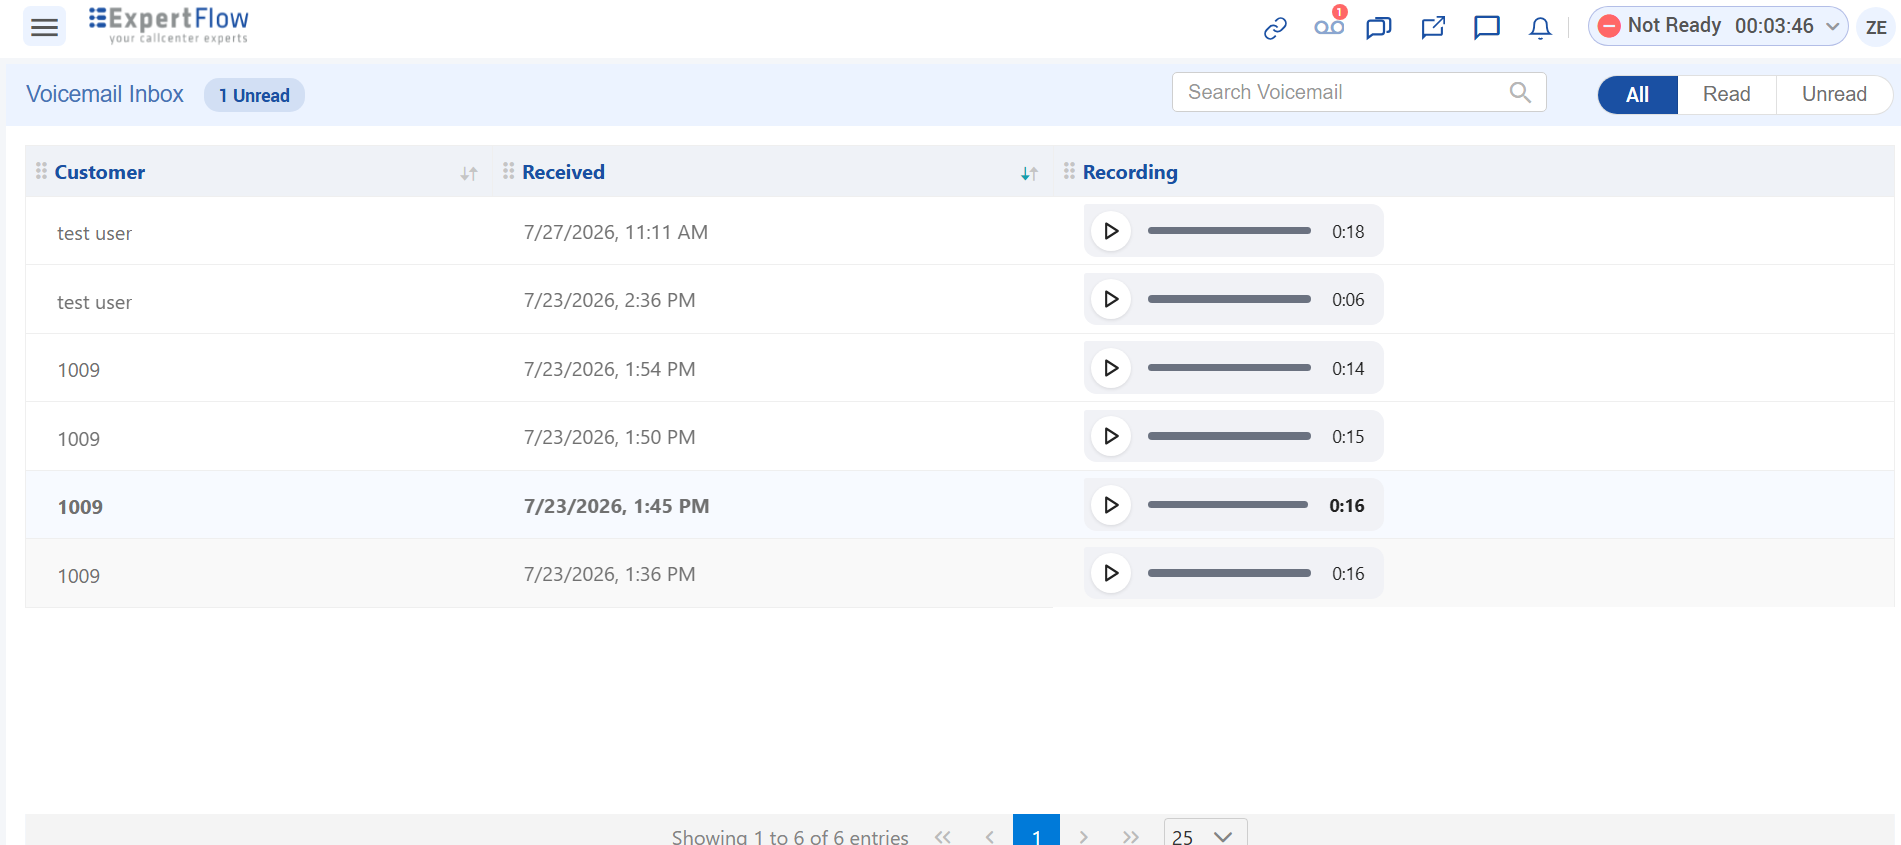
Task: Sort table by Received column
Action: 1029,173
